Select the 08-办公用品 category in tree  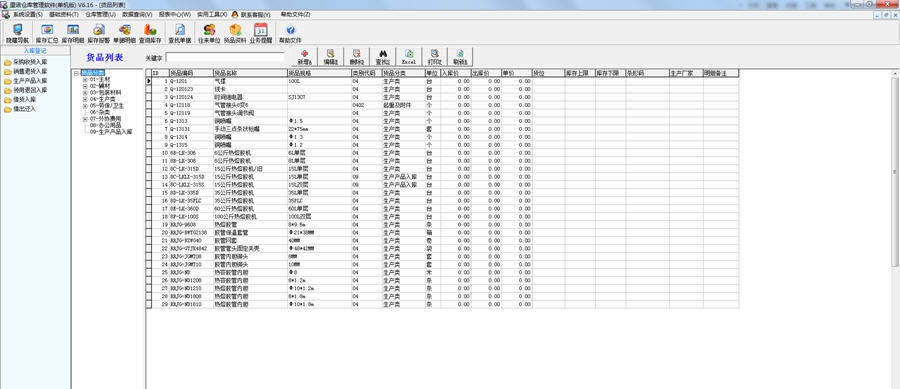[x=105, y=125]
